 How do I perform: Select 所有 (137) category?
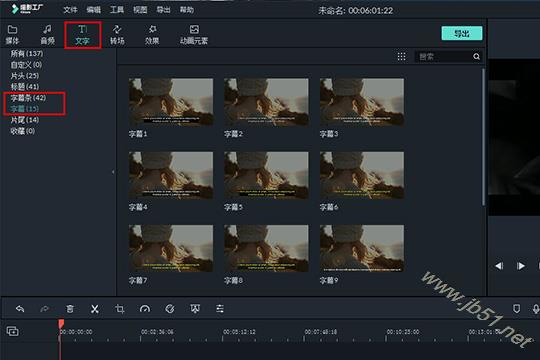(27, 53)
